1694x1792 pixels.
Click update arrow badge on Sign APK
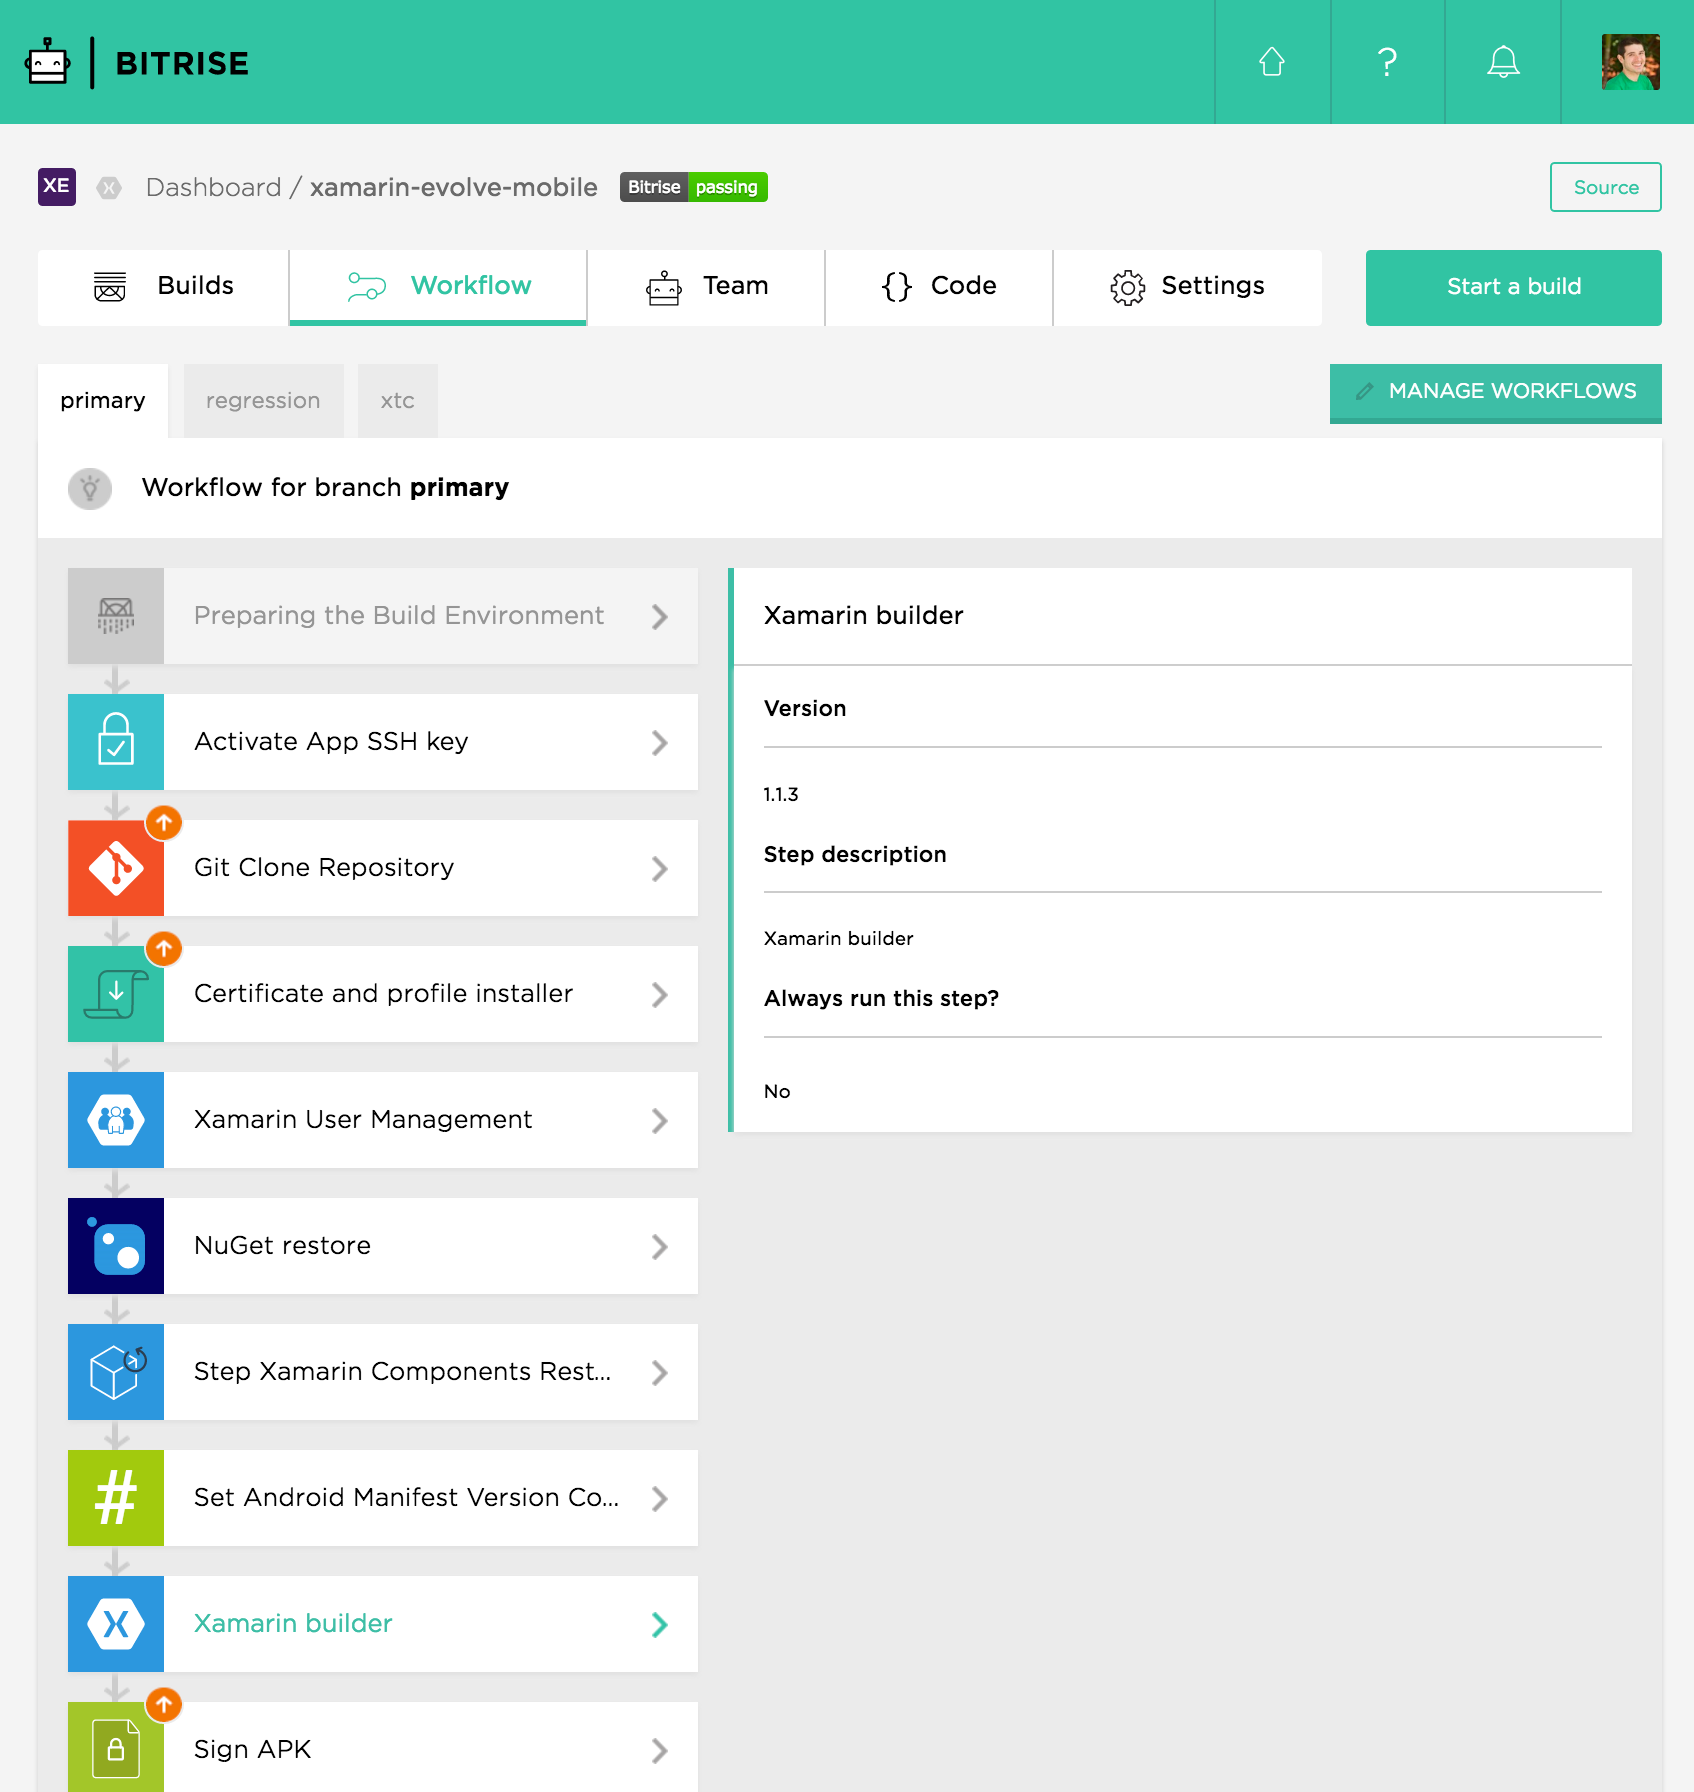pyautogui.click(x=164, y=1704)
